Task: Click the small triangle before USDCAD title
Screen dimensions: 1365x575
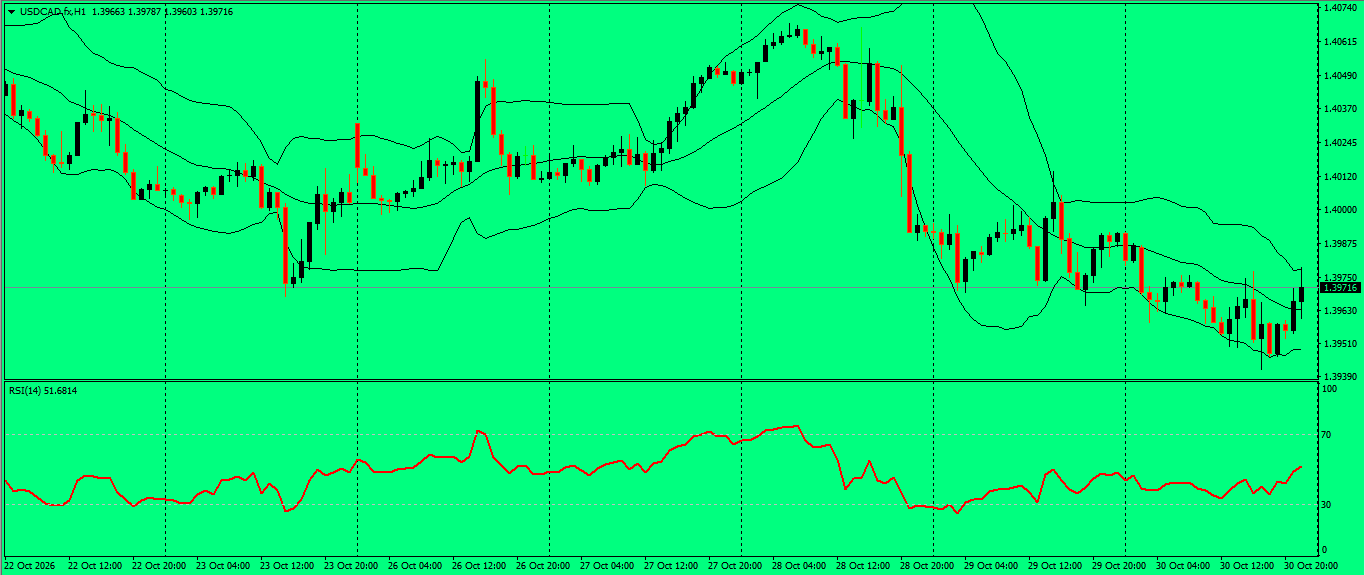Action: (x=10, y=11)
